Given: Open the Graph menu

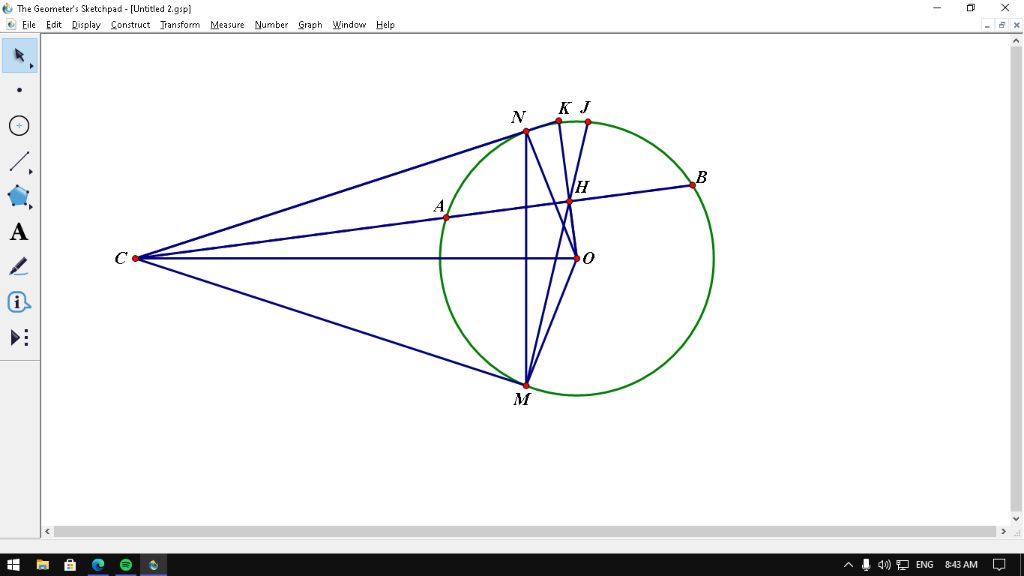Looking at the screenshot, I should click(310, 25).
